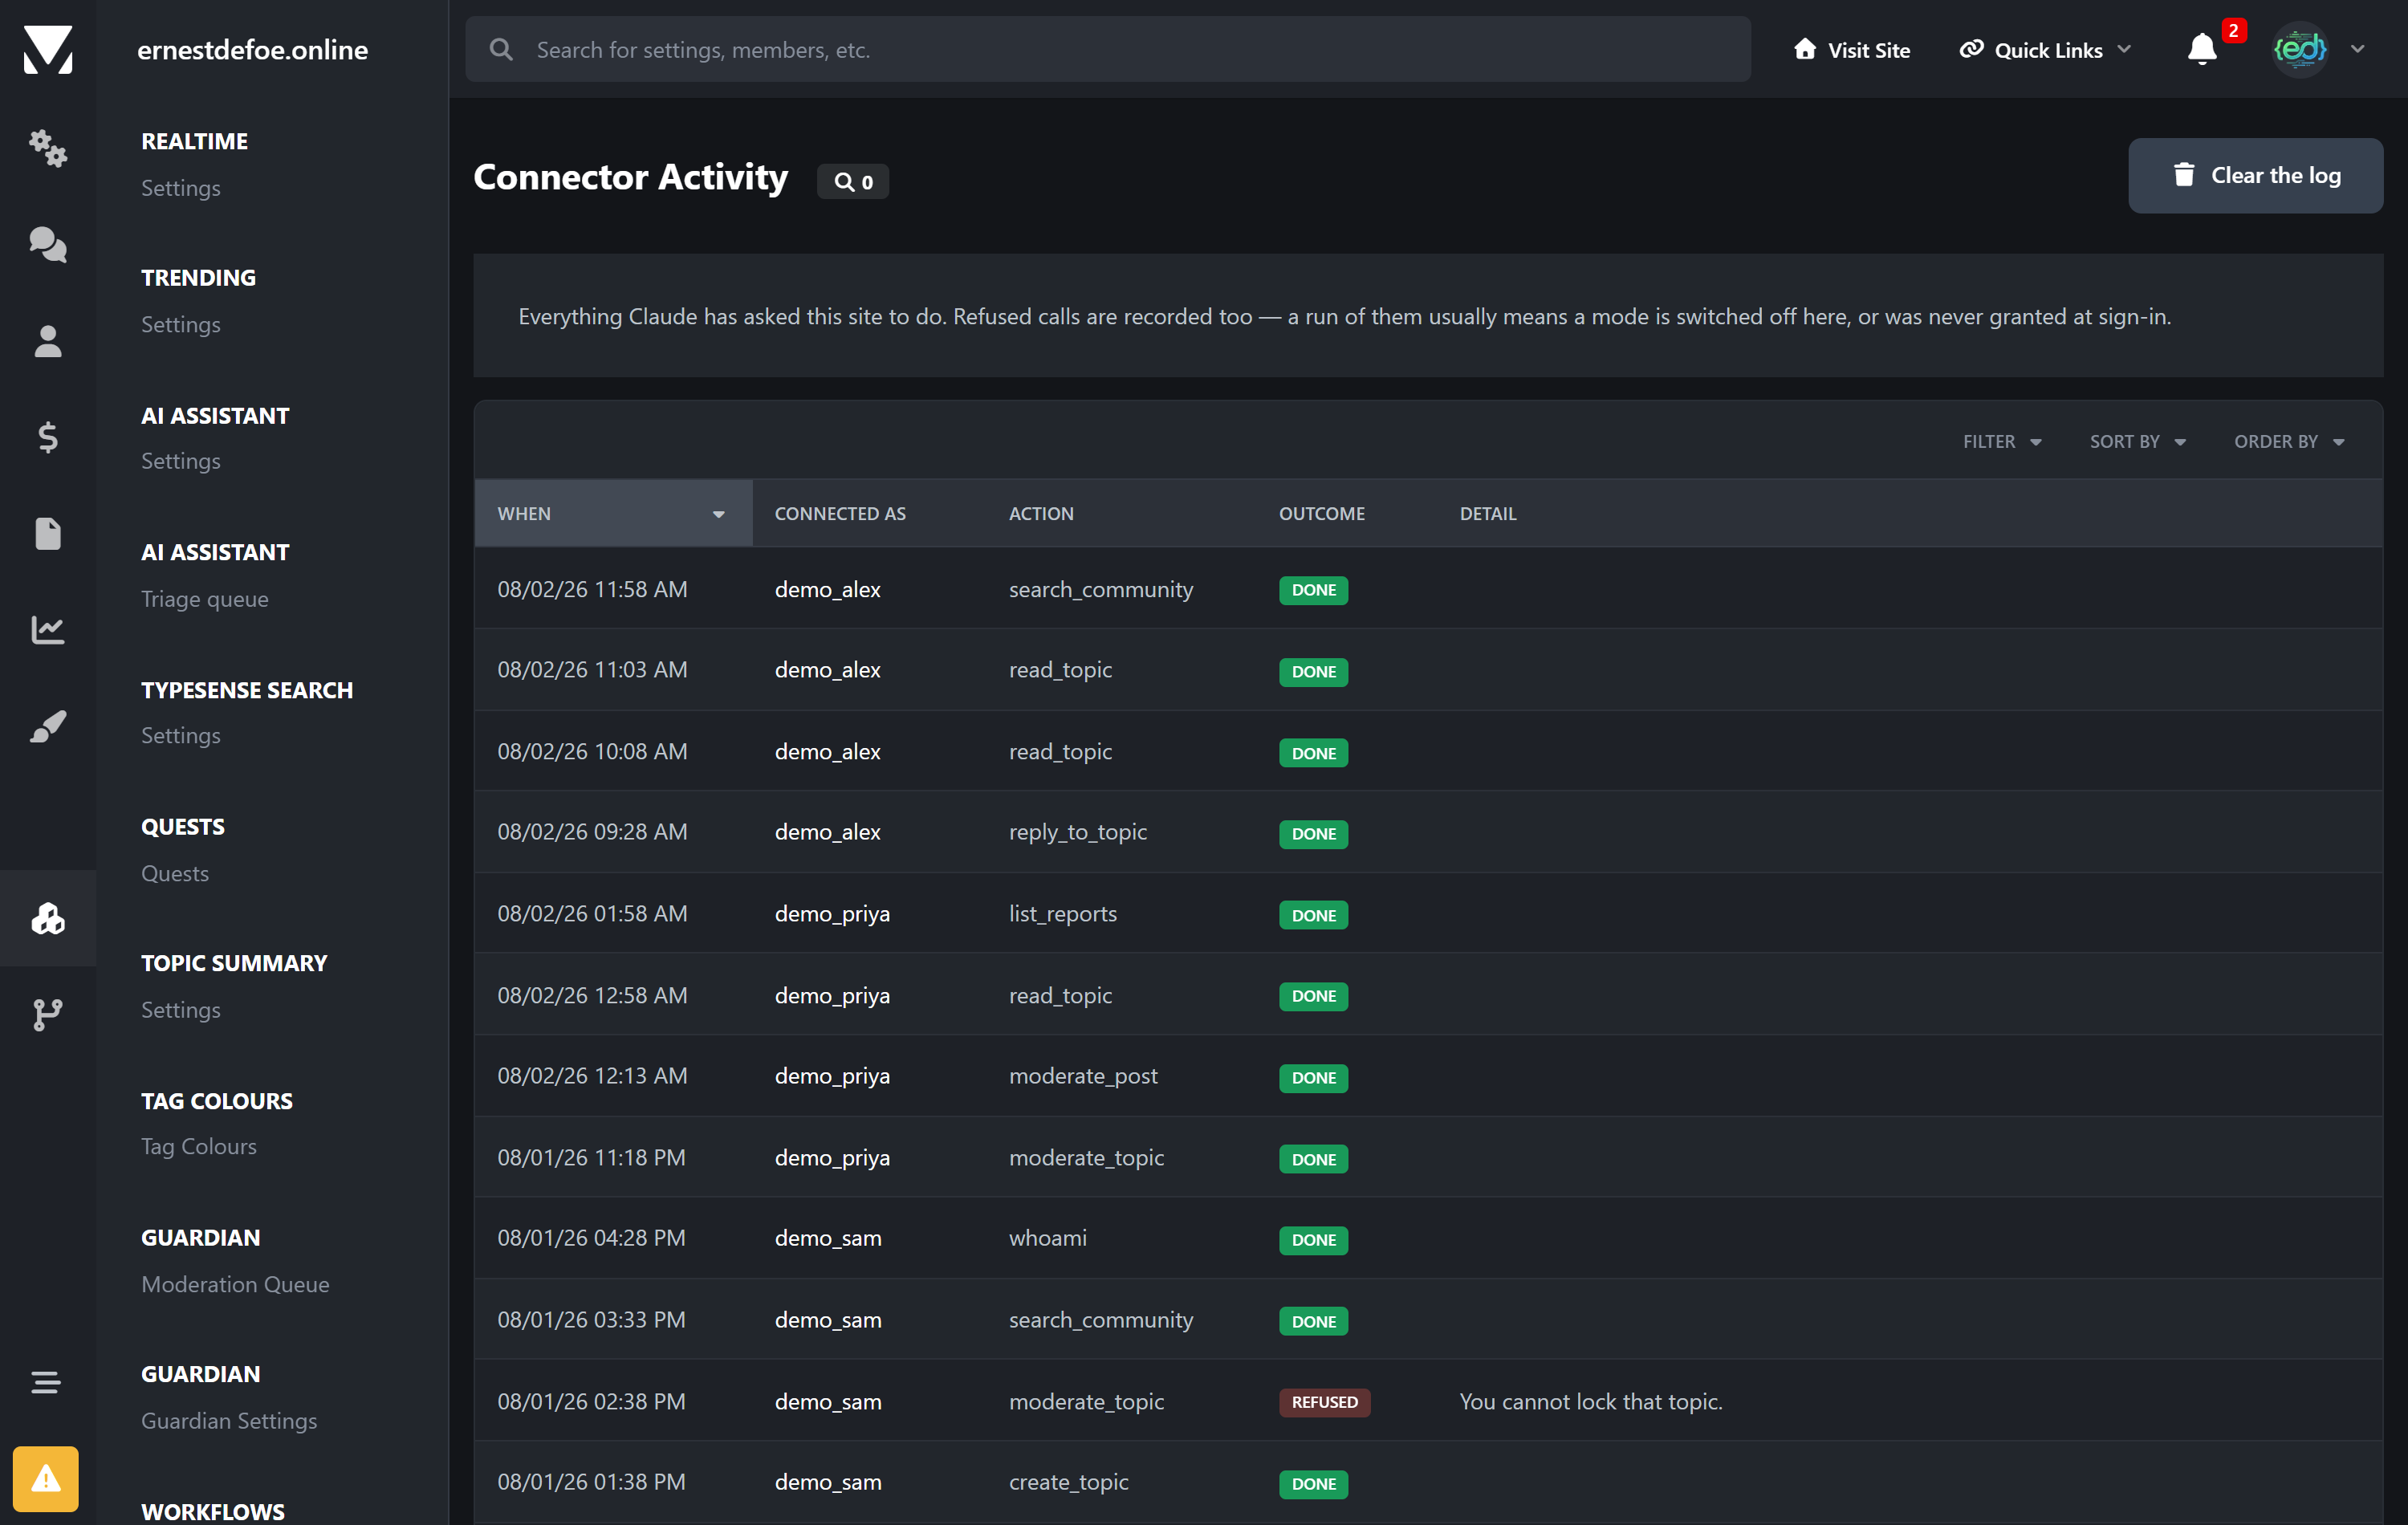Open the Statistics chart icon
The image size is (2408, 1525).
(x=47, y=629)
